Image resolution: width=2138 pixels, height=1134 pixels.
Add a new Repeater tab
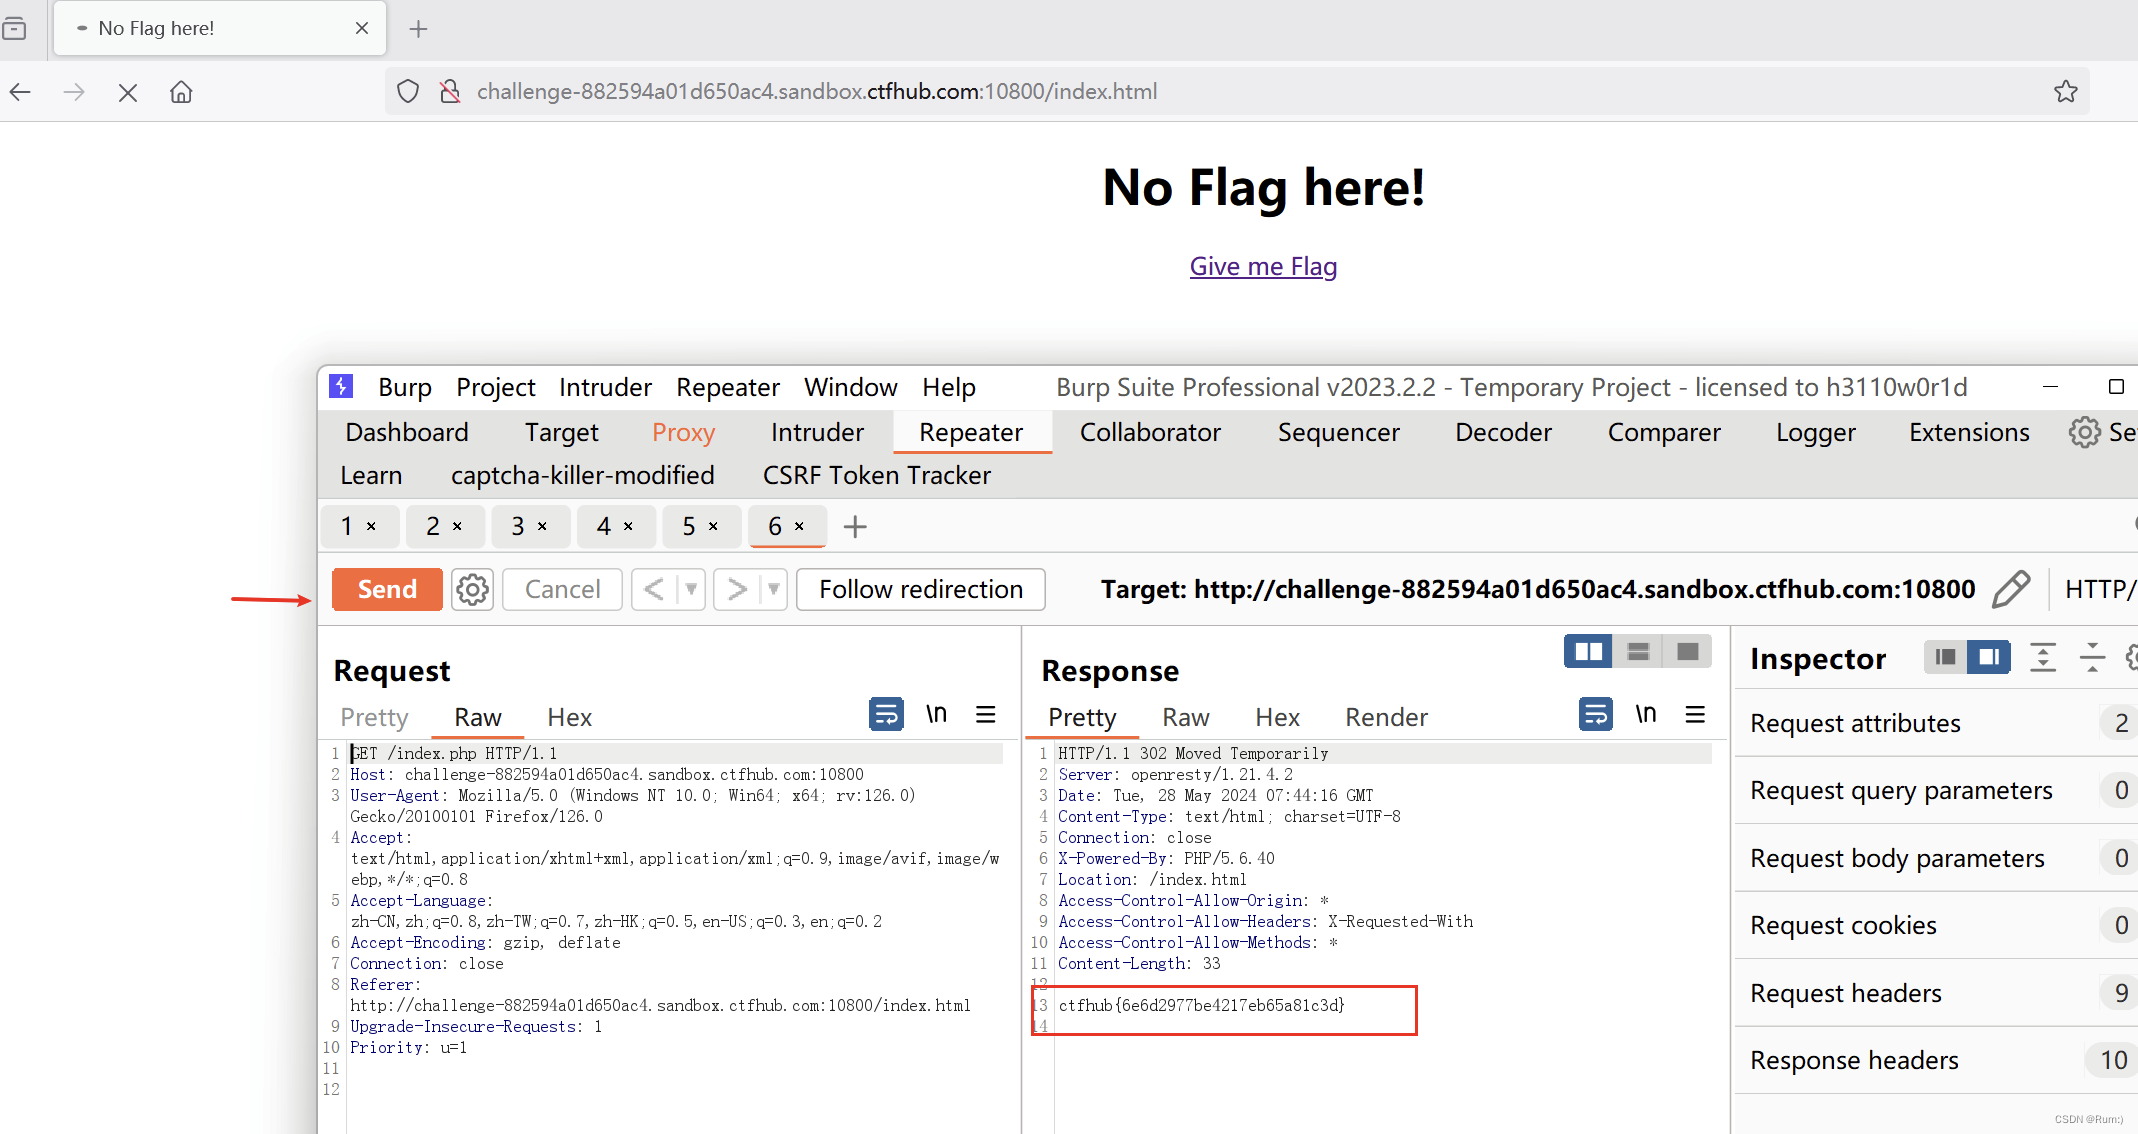[855, 526]
